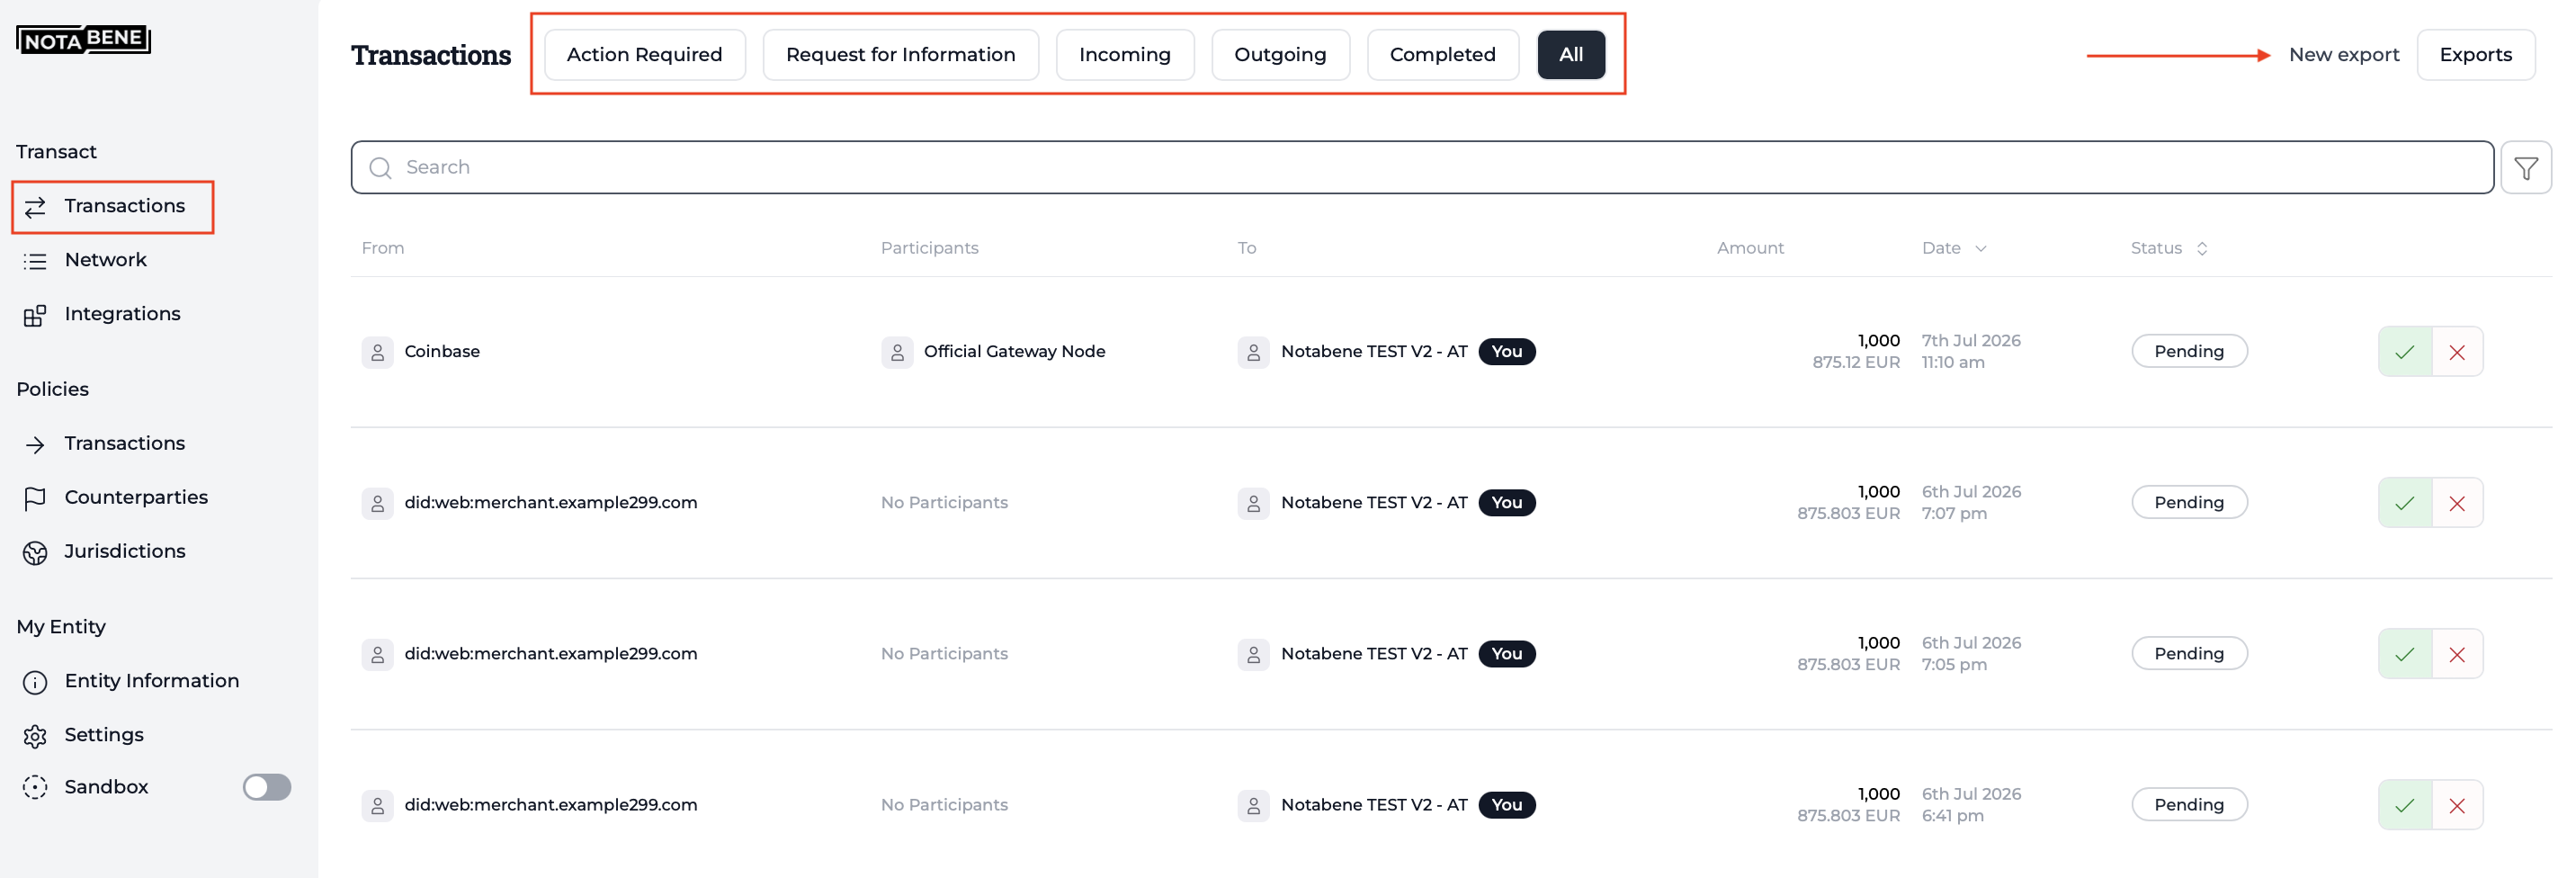This screenshot has height=878, width=2576.
Task: Click the From column header
Action: coord(383,248)
